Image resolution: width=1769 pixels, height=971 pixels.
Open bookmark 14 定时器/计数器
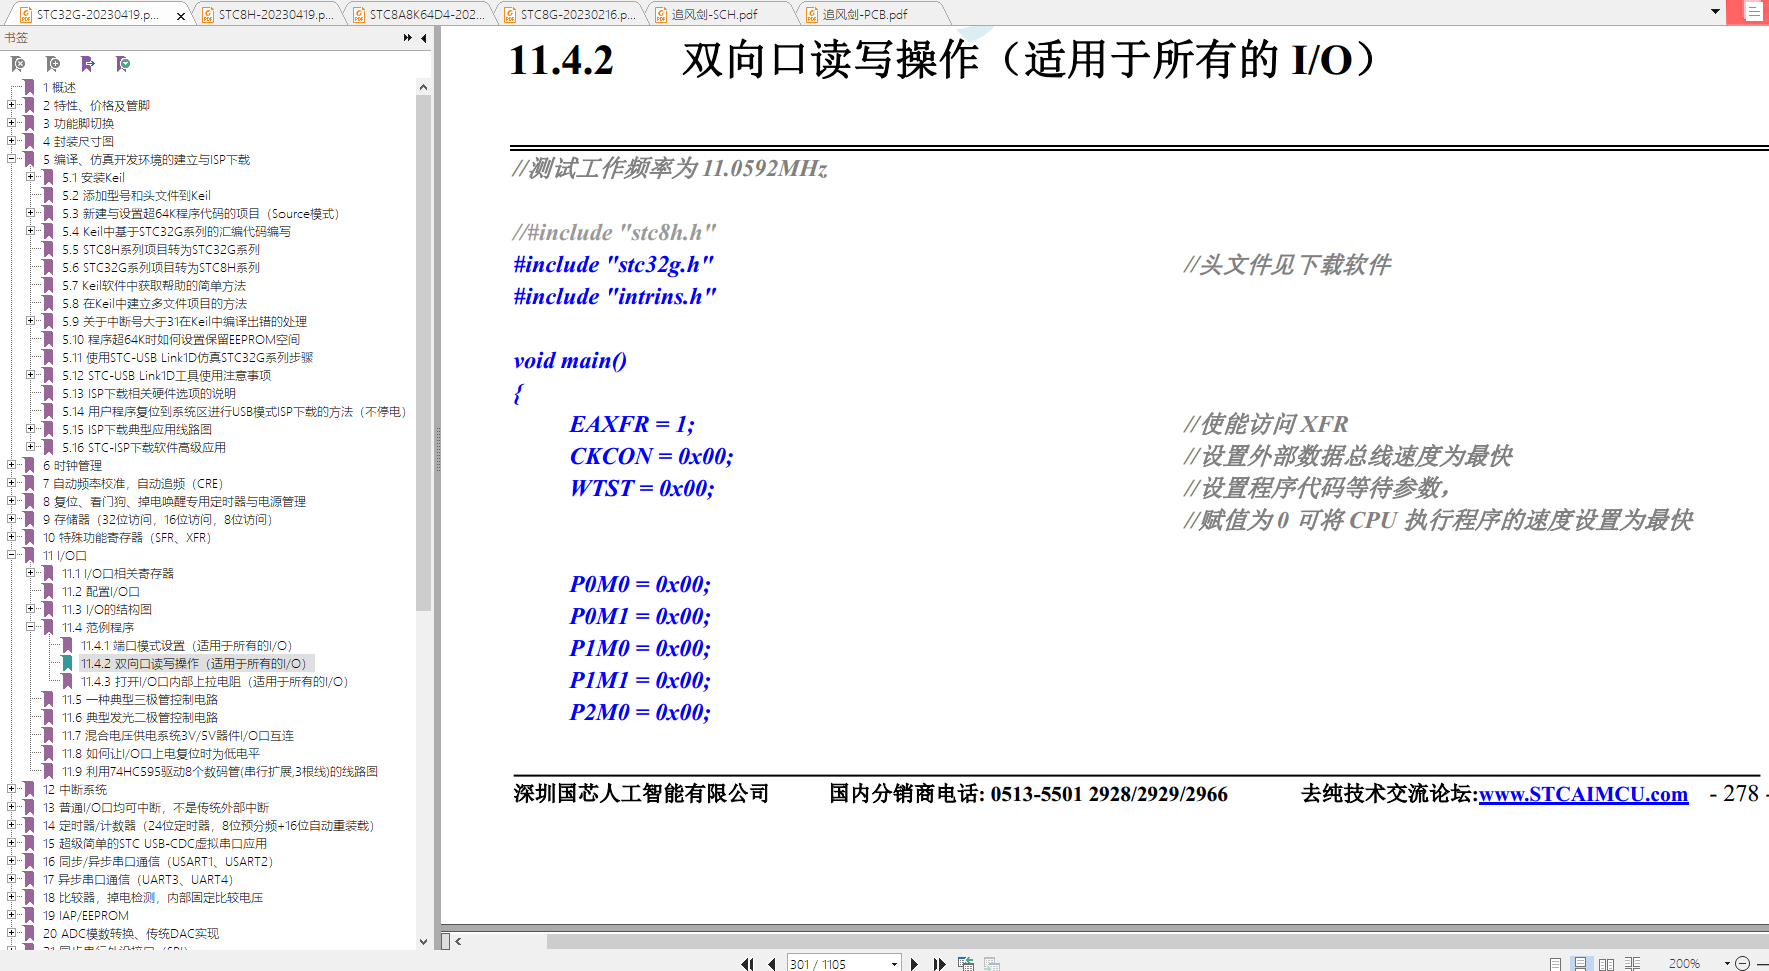click(x=208, y=826)
